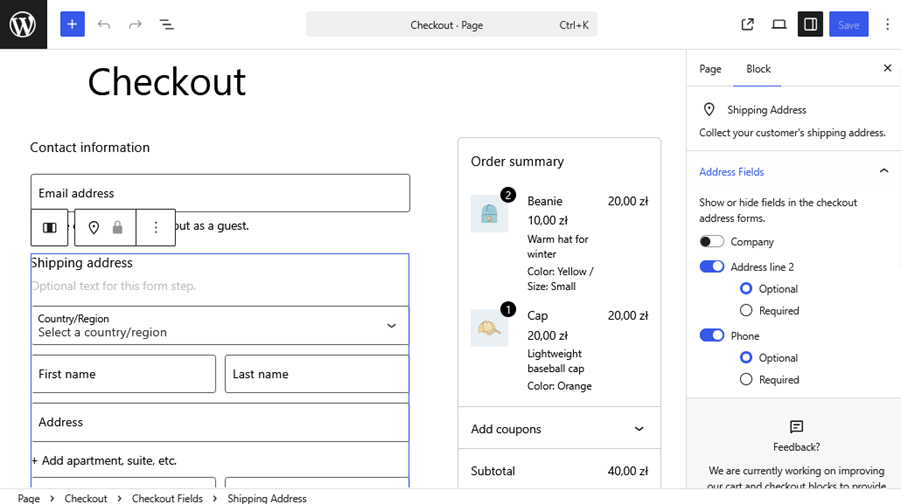901x504 pixels.
Task: Click the Shipping Address block type icon
Action: [x=94, y=228]
